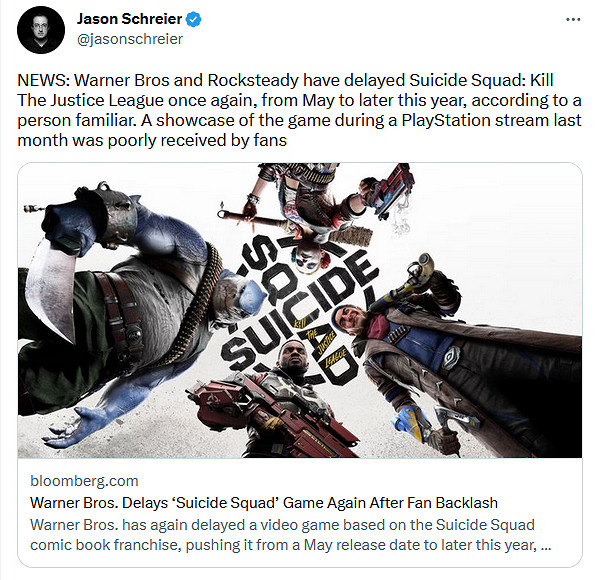This screenshot has height=580, width=595.
Task: Open the bloomberg.com domain label
Action: coord(84,481)
